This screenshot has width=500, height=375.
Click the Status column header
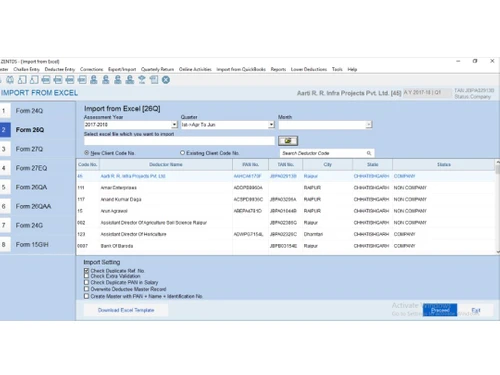point(444,164)
